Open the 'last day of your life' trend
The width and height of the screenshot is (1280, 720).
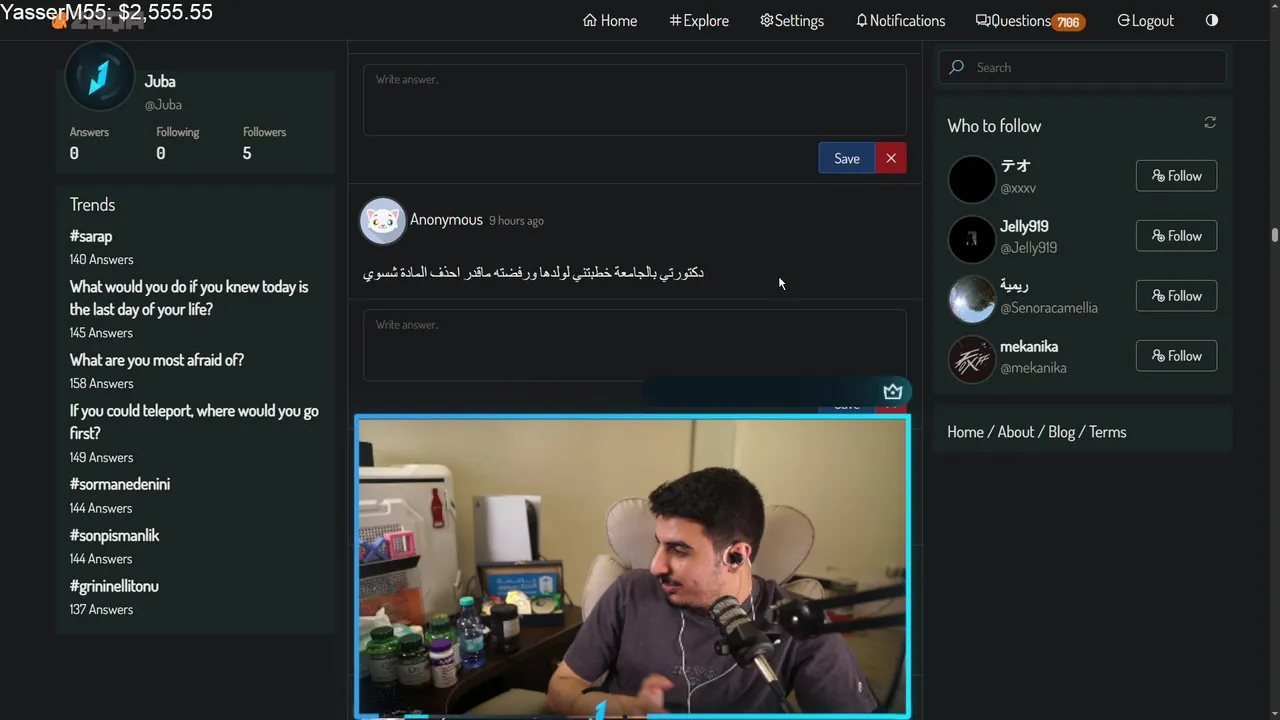coord(189,298)
